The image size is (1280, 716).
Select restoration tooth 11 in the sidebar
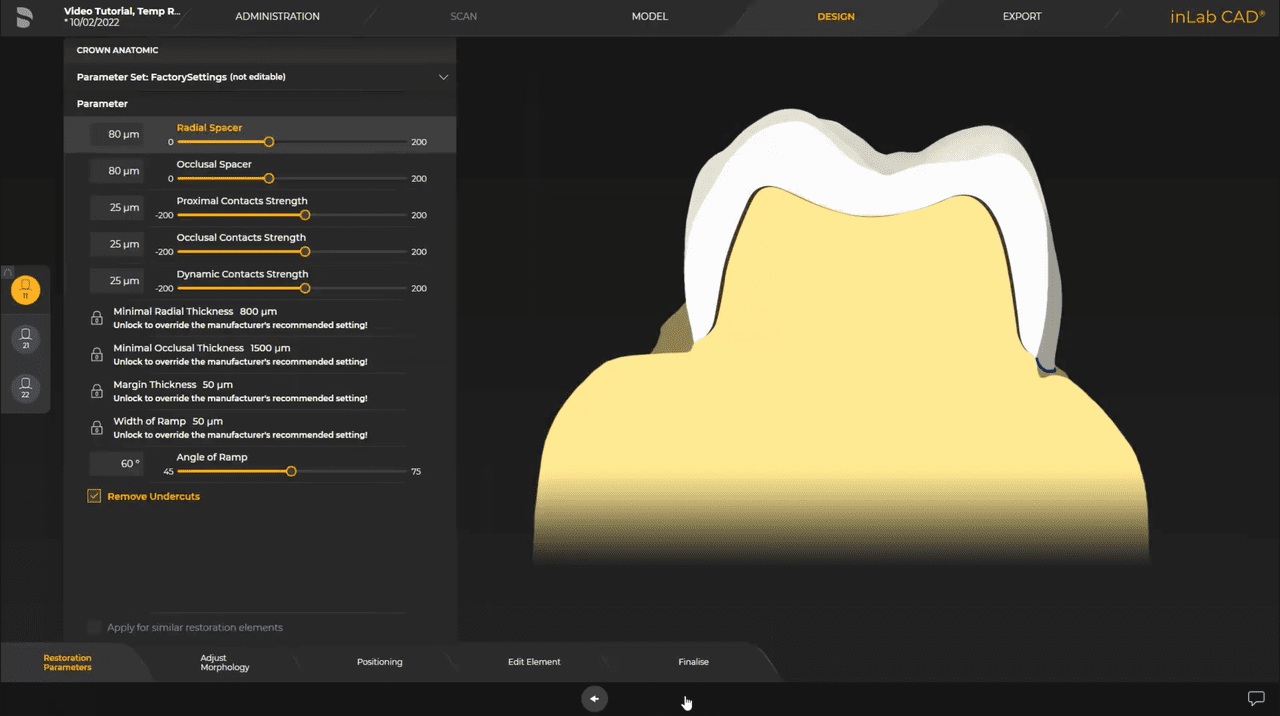(x=25, y=290)
